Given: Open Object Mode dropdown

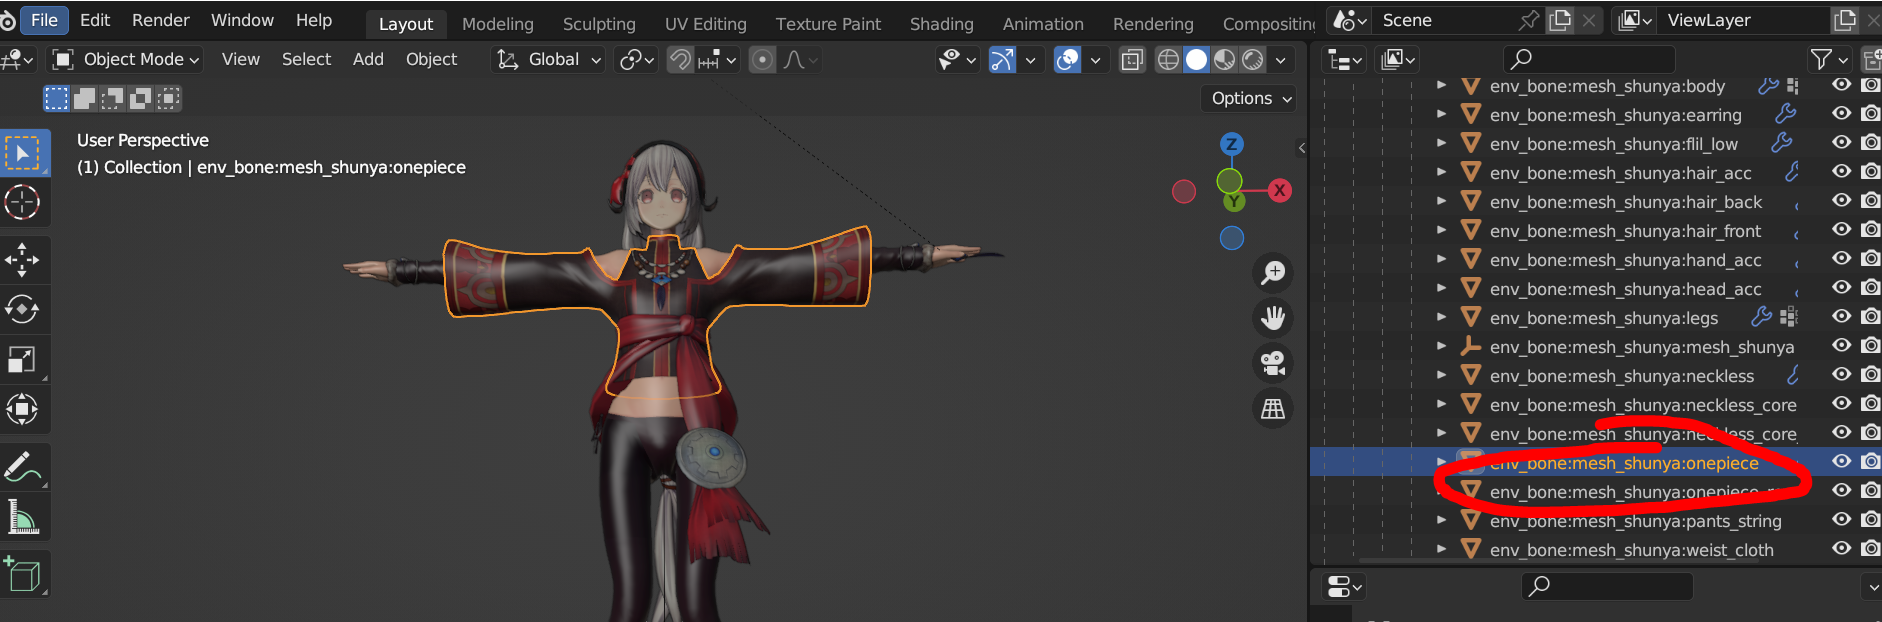Looking at the screenshot, I should 127,60.
